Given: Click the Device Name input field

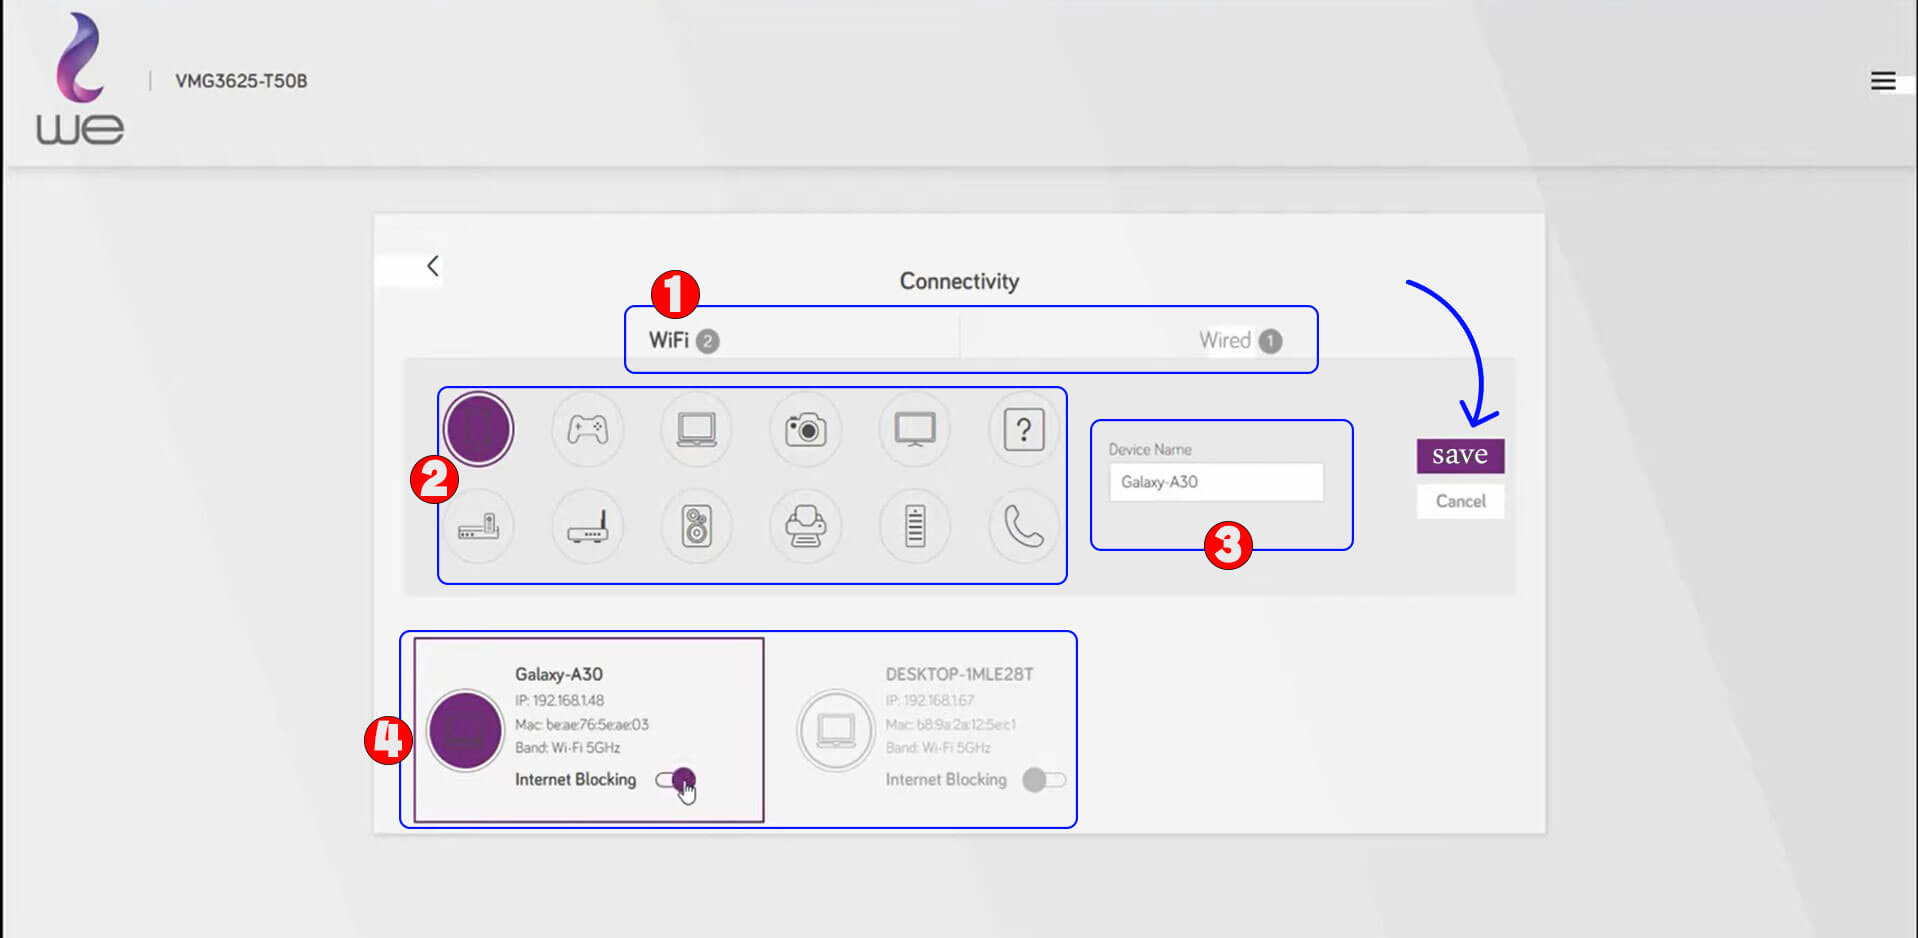Looking at the screenshot, I should point(1215,482).
